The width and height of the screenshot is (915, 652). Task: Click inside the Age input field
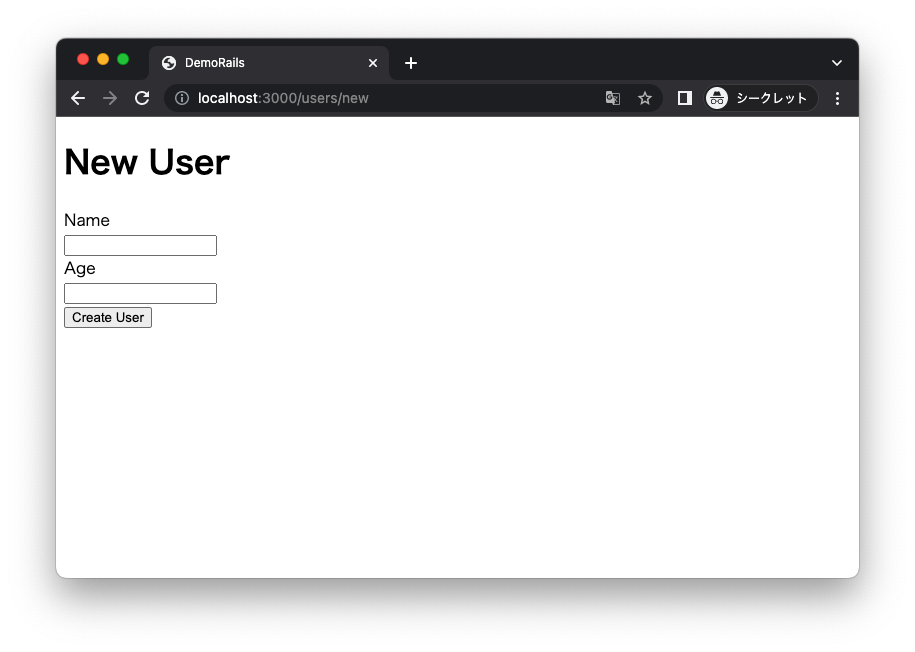point(139,293)
